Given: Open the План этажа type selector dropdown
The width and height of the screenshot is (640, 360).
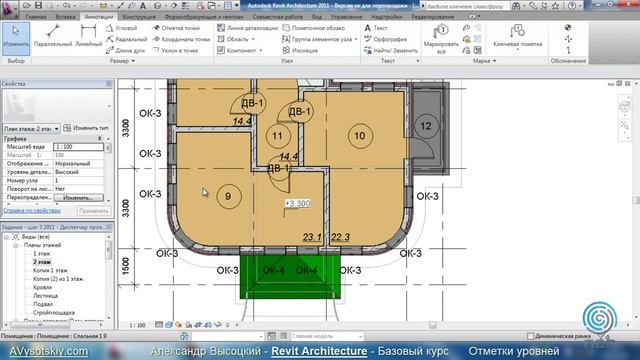Looking at the screenshot, I should click(56, 129).
